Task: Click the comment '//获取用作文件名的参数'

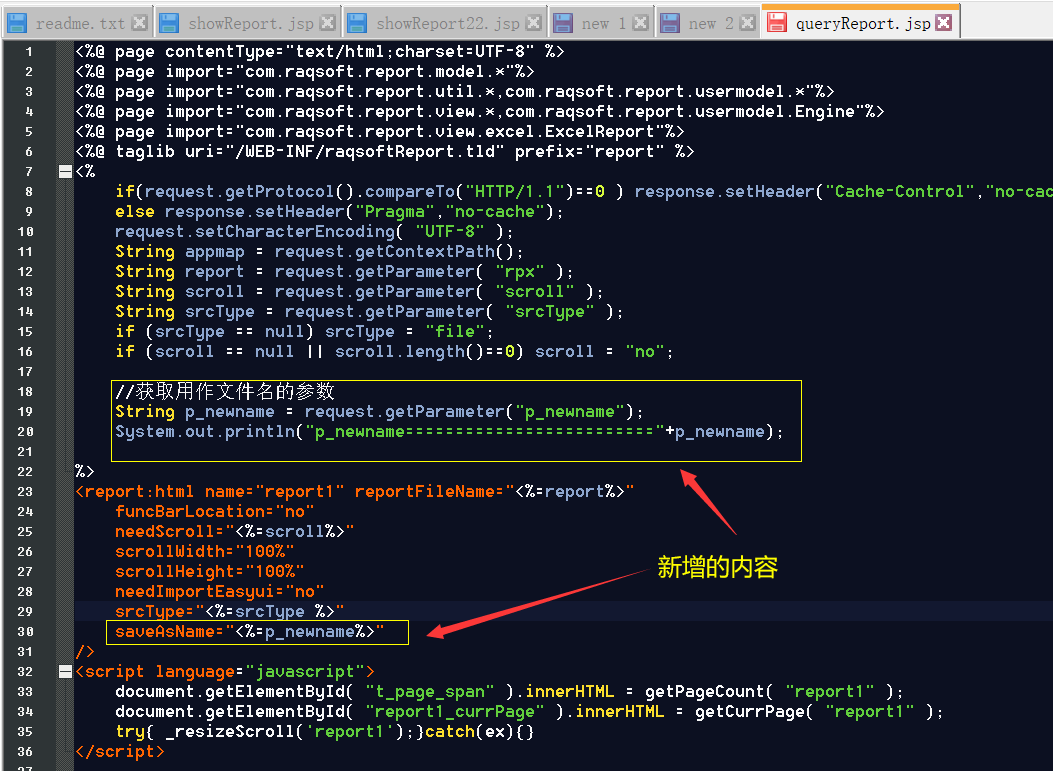Action: [x=224, y=392]
